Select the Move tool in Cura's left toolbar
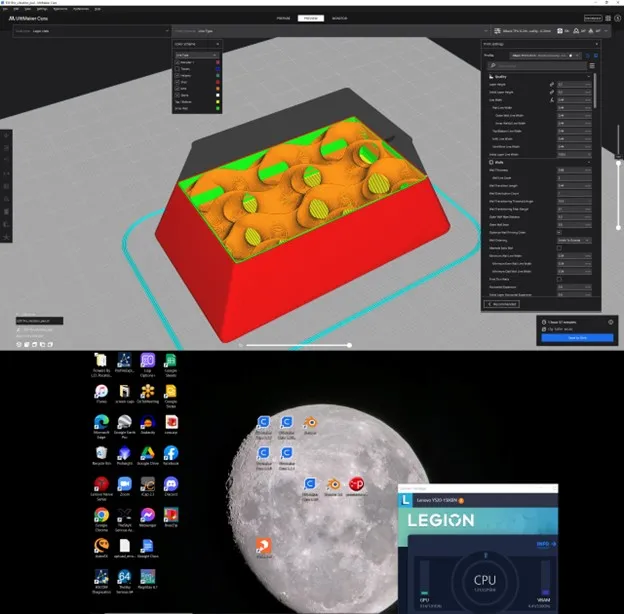Screen dimensions: 624x614 (x=6, y=136)
